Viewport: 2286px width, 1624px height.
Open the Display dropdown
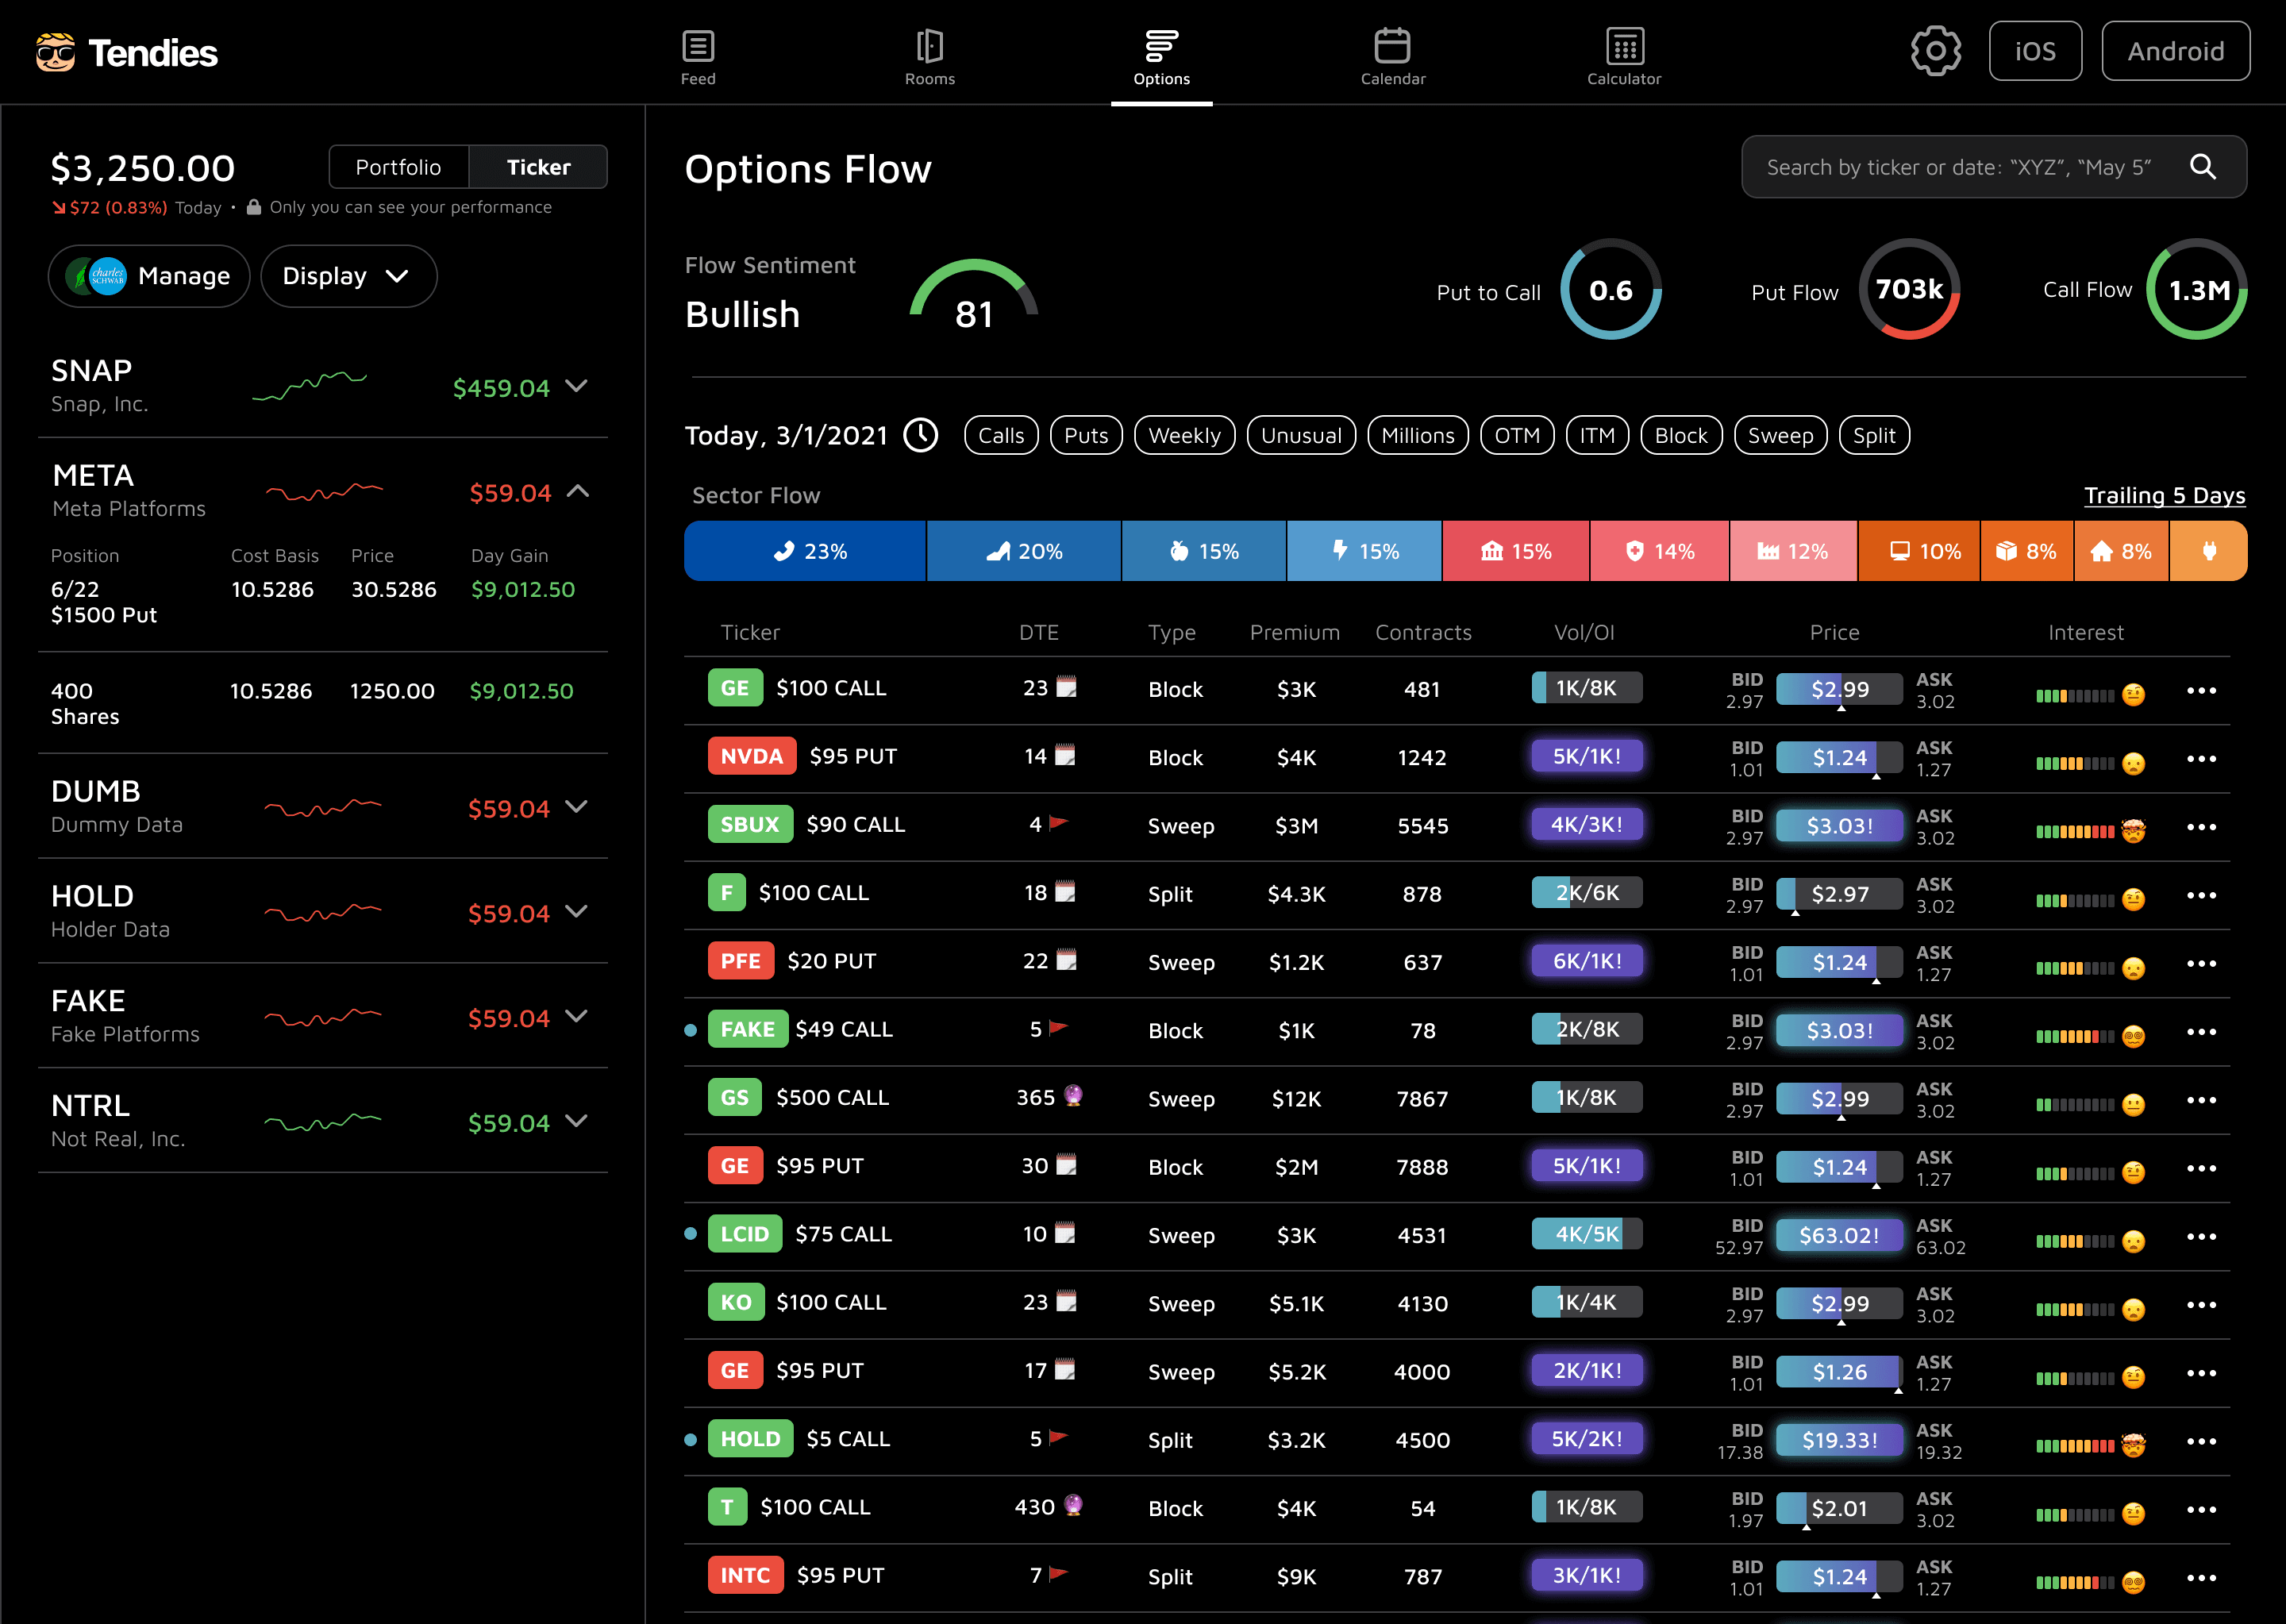coord(348,276)
